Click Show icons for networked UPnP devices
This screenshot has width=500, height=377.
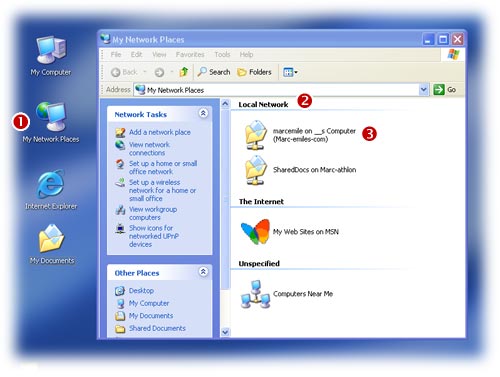154,236
